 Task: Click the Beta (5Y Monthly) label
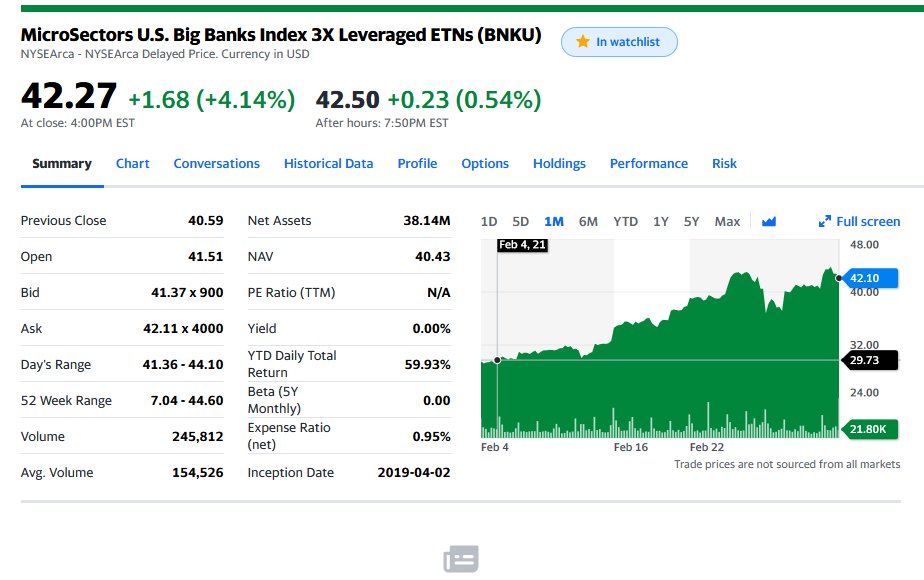274,400
